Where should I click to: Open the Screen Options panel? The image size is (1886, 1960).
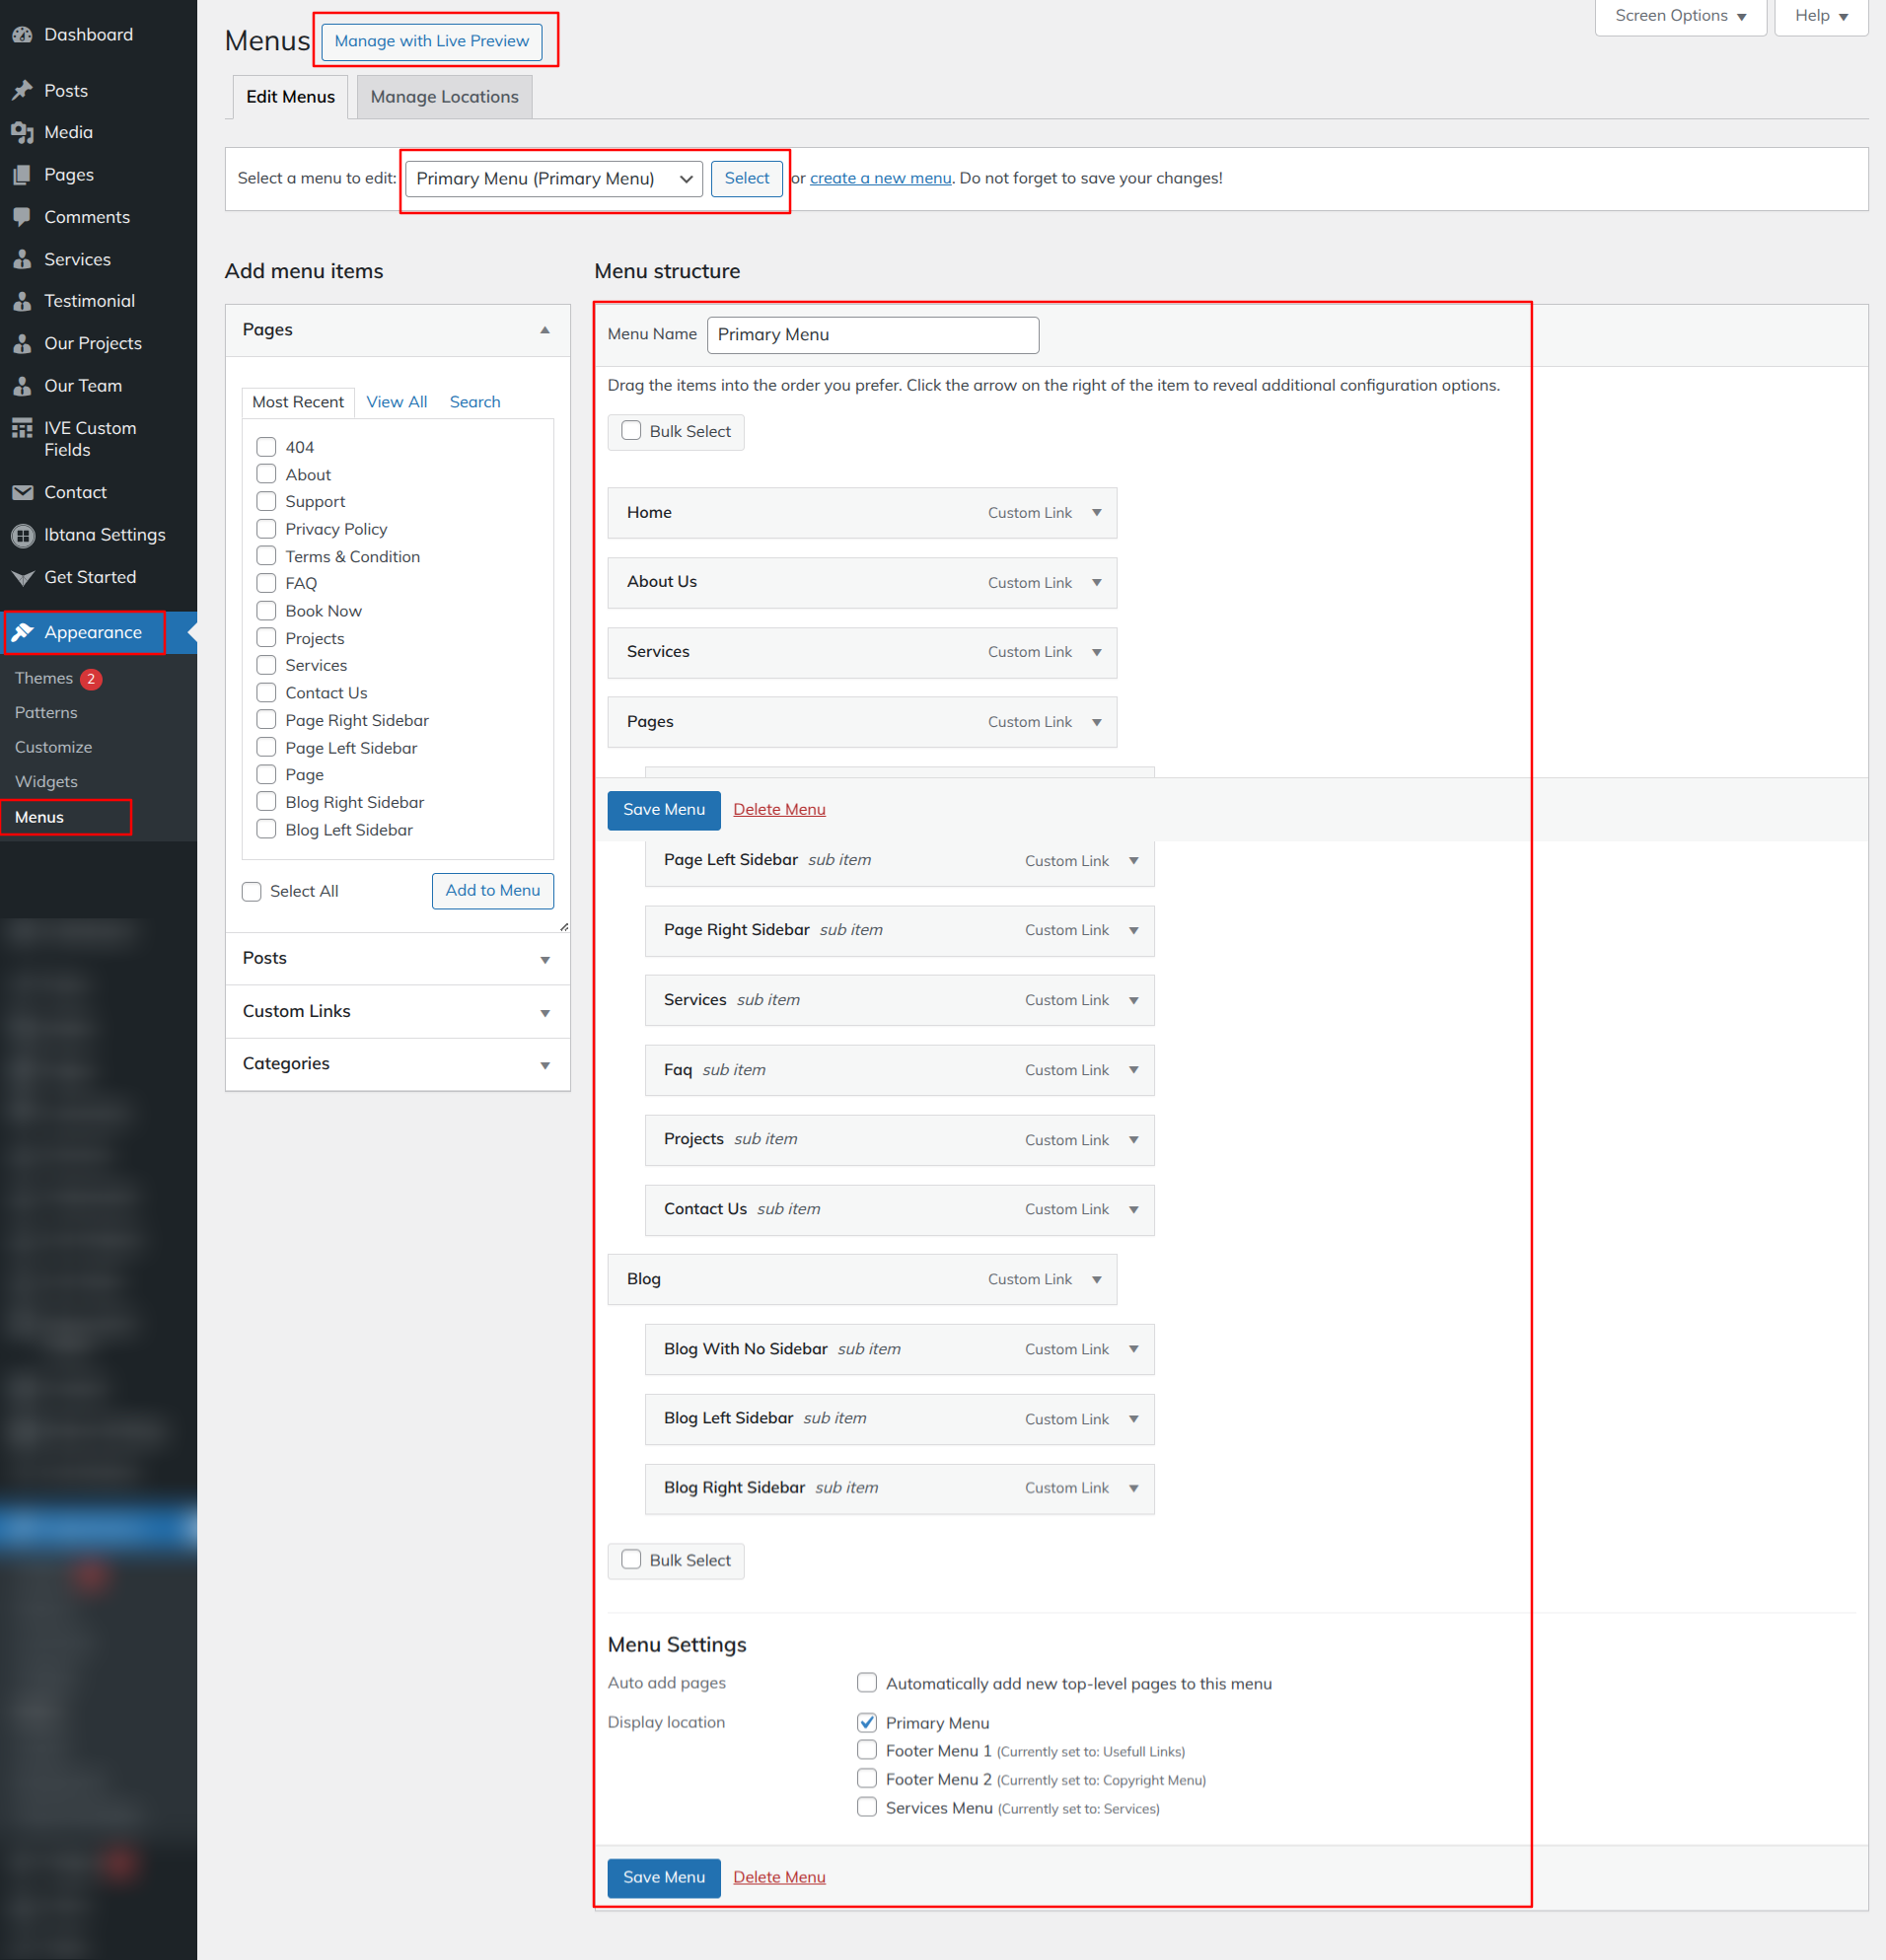tap(1680, 16)
